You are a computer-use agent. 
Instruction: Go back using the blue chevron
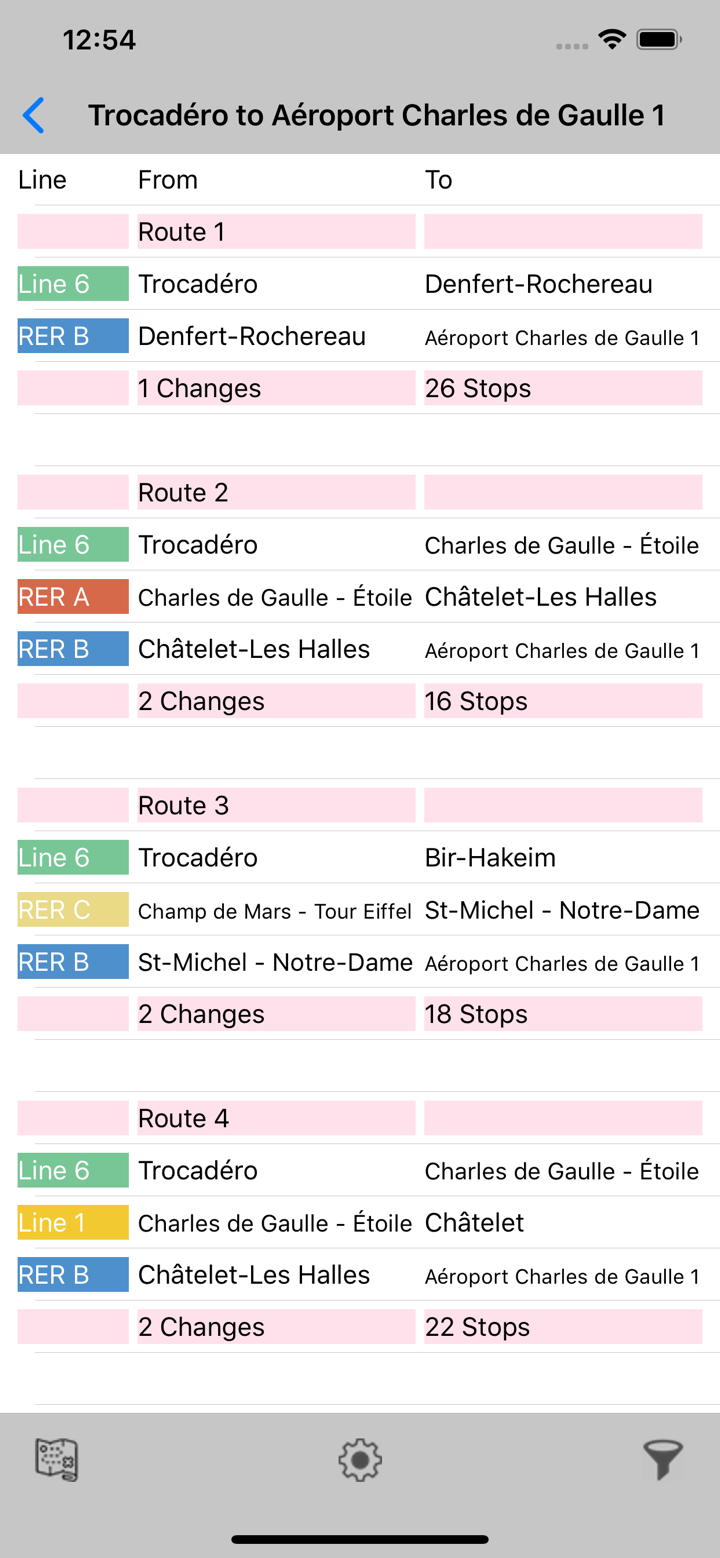(x=33, y=115)
